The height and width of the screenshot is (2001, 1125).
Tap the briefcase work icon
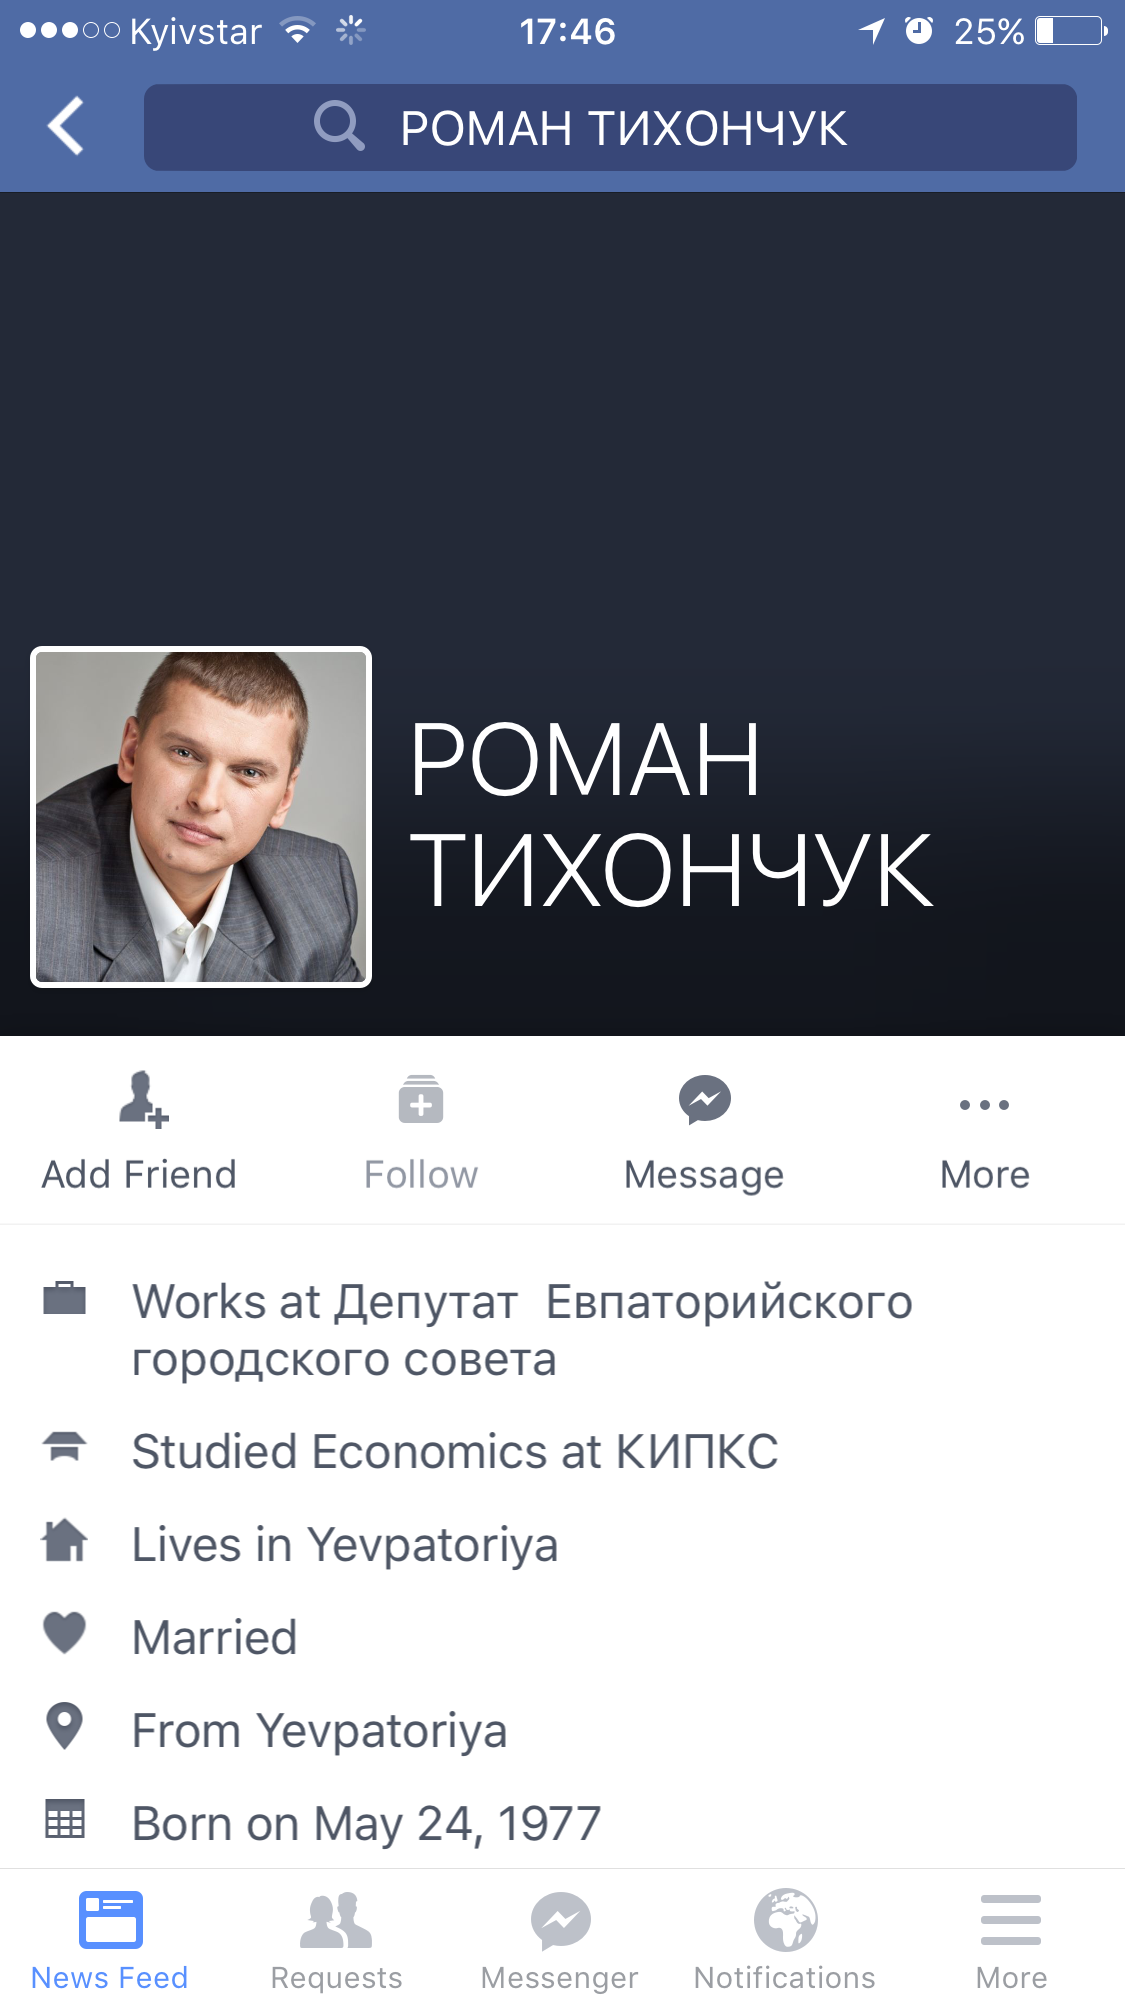[65, 1298]
